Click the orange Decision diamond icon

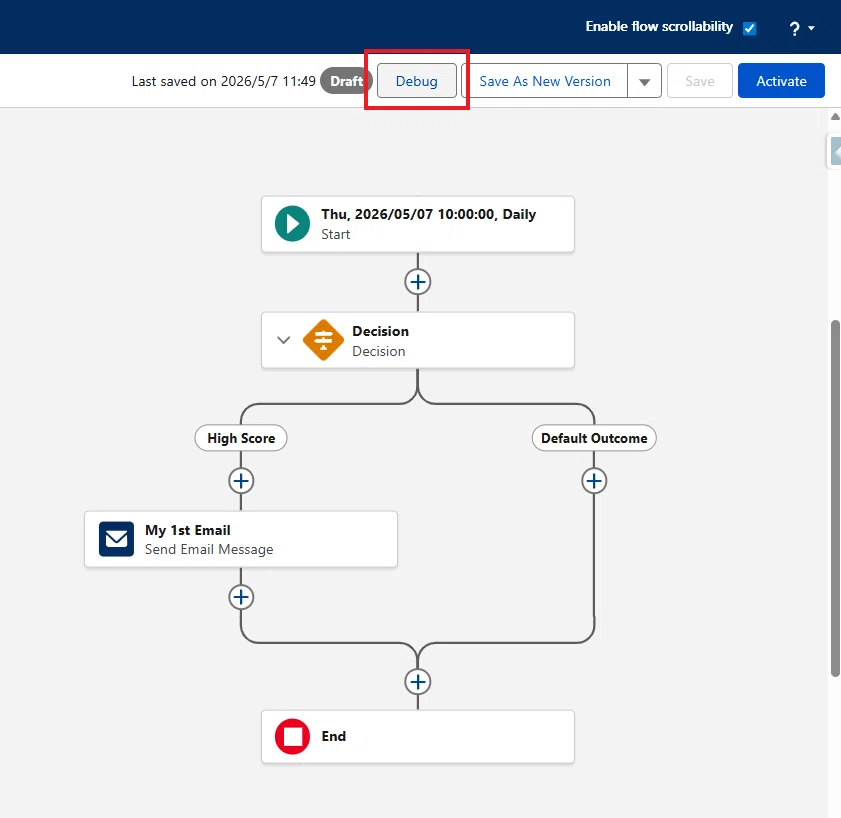323,340
